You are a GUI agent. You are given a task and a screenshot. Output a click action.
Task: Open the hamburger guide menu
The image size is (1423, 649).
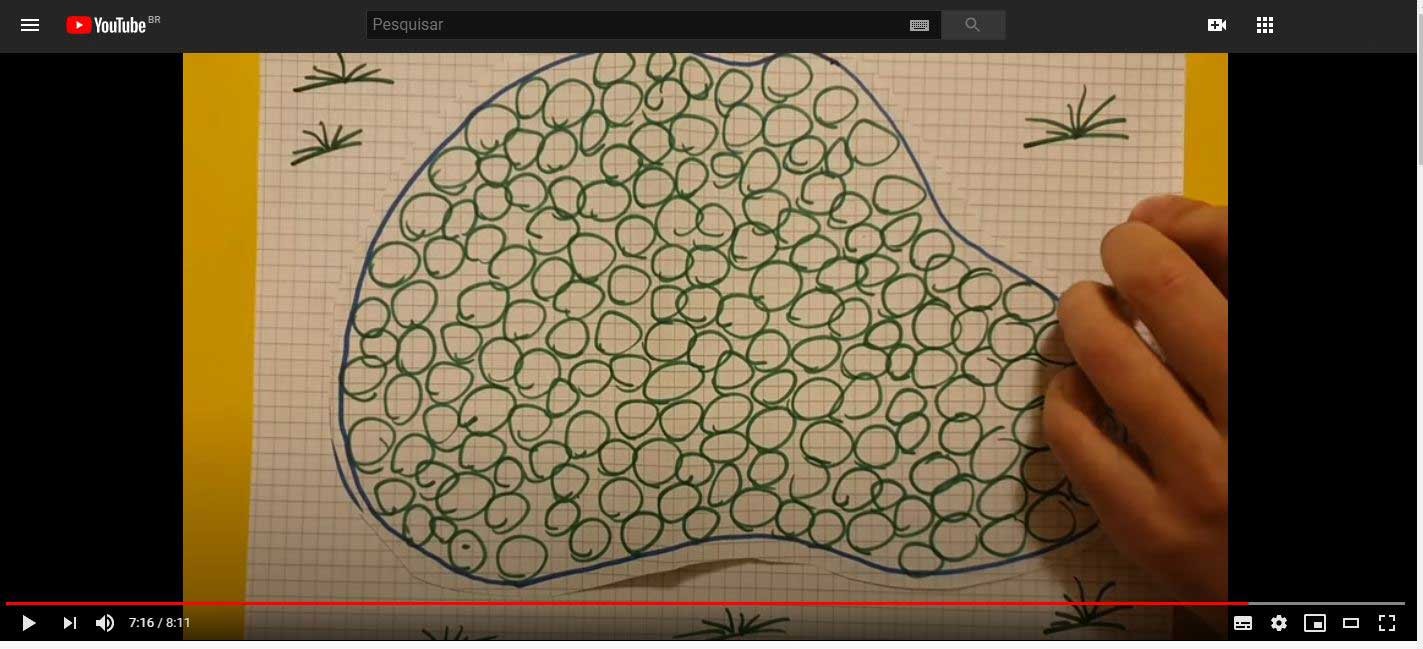click(30, 25)
